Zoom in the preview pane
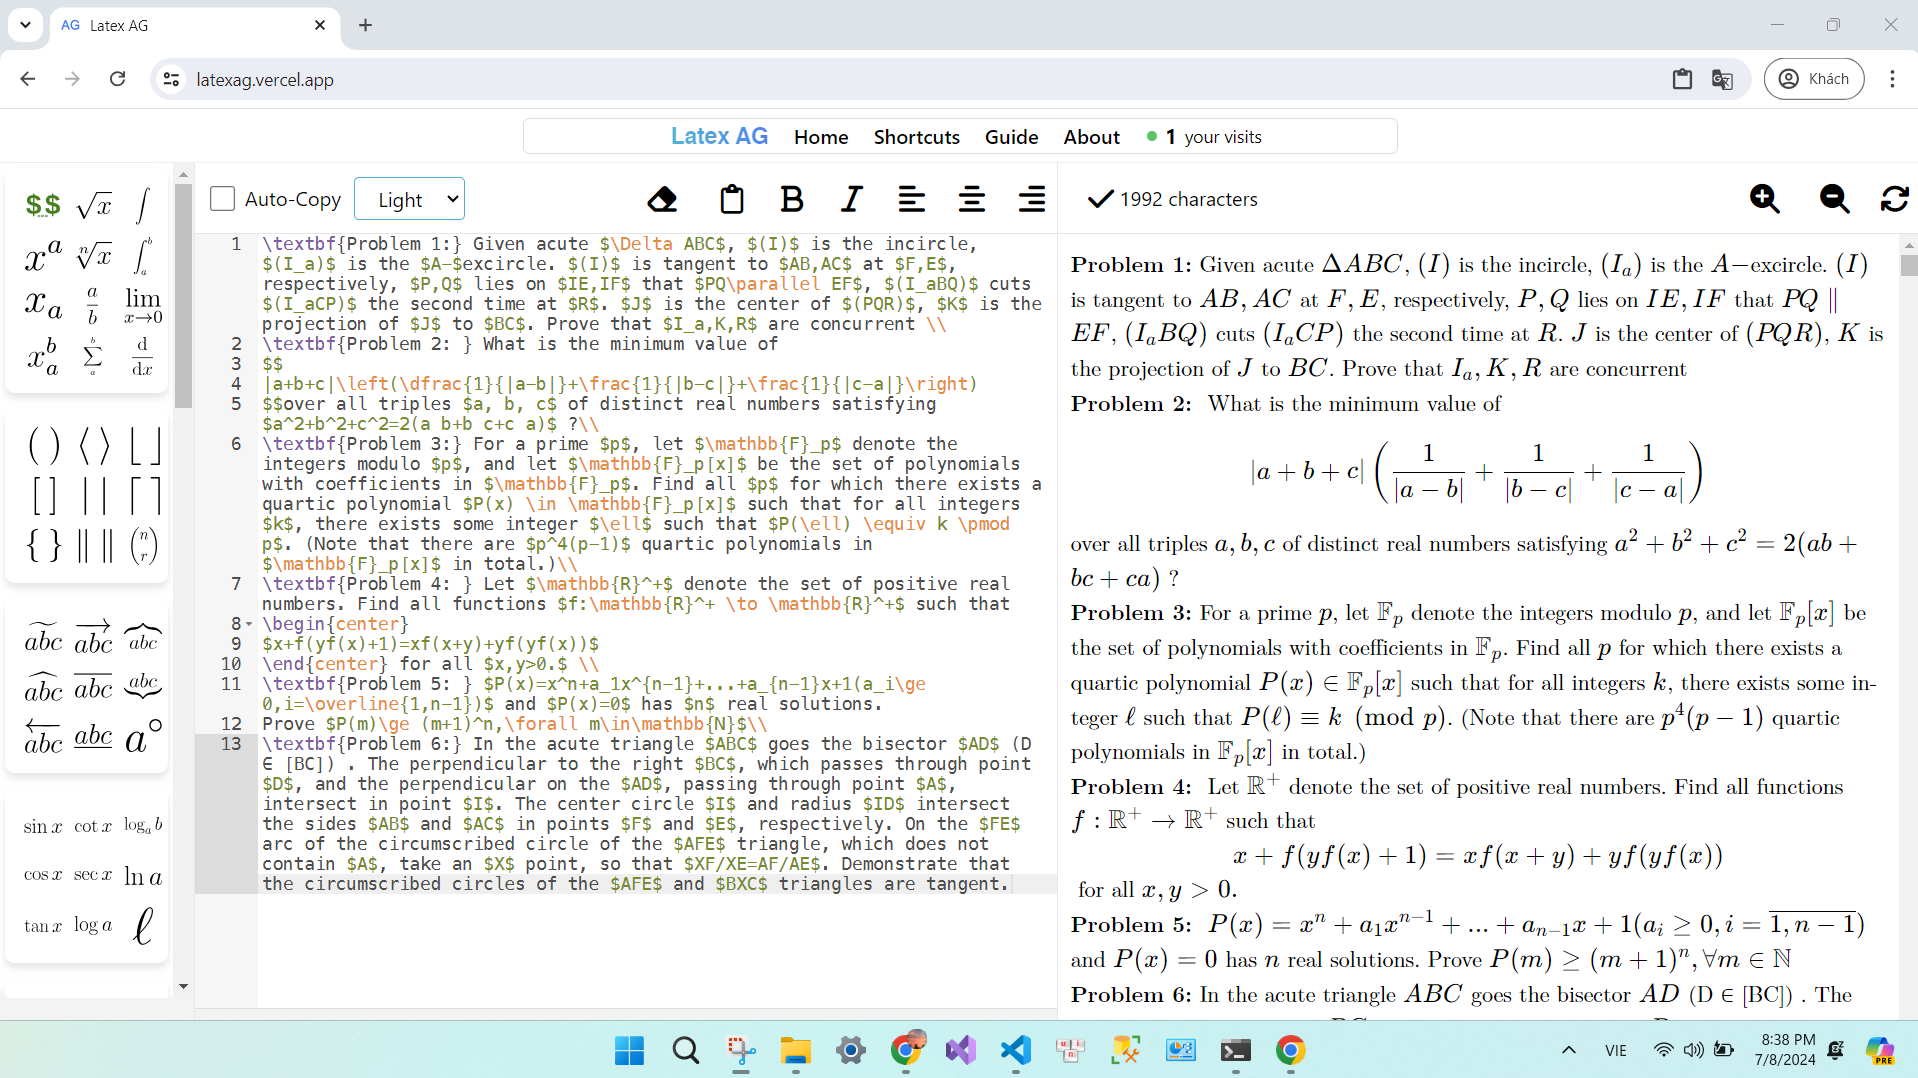 (1765, 199)
